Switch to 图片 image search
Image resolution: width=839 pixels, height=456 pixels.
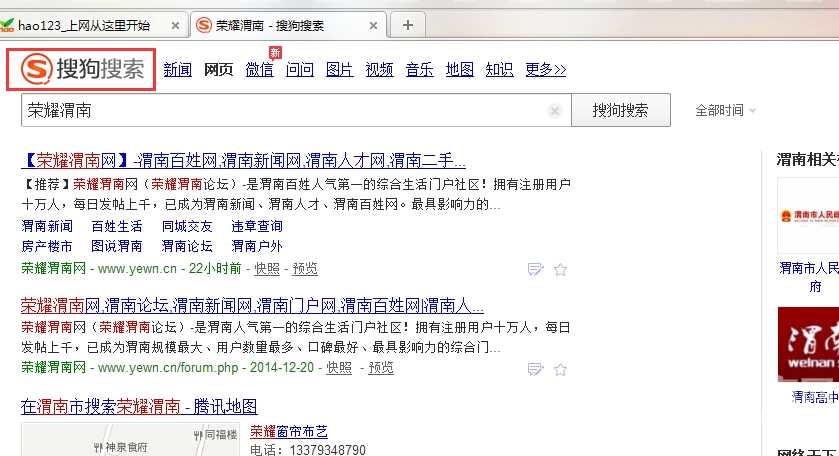pos(339,69)
